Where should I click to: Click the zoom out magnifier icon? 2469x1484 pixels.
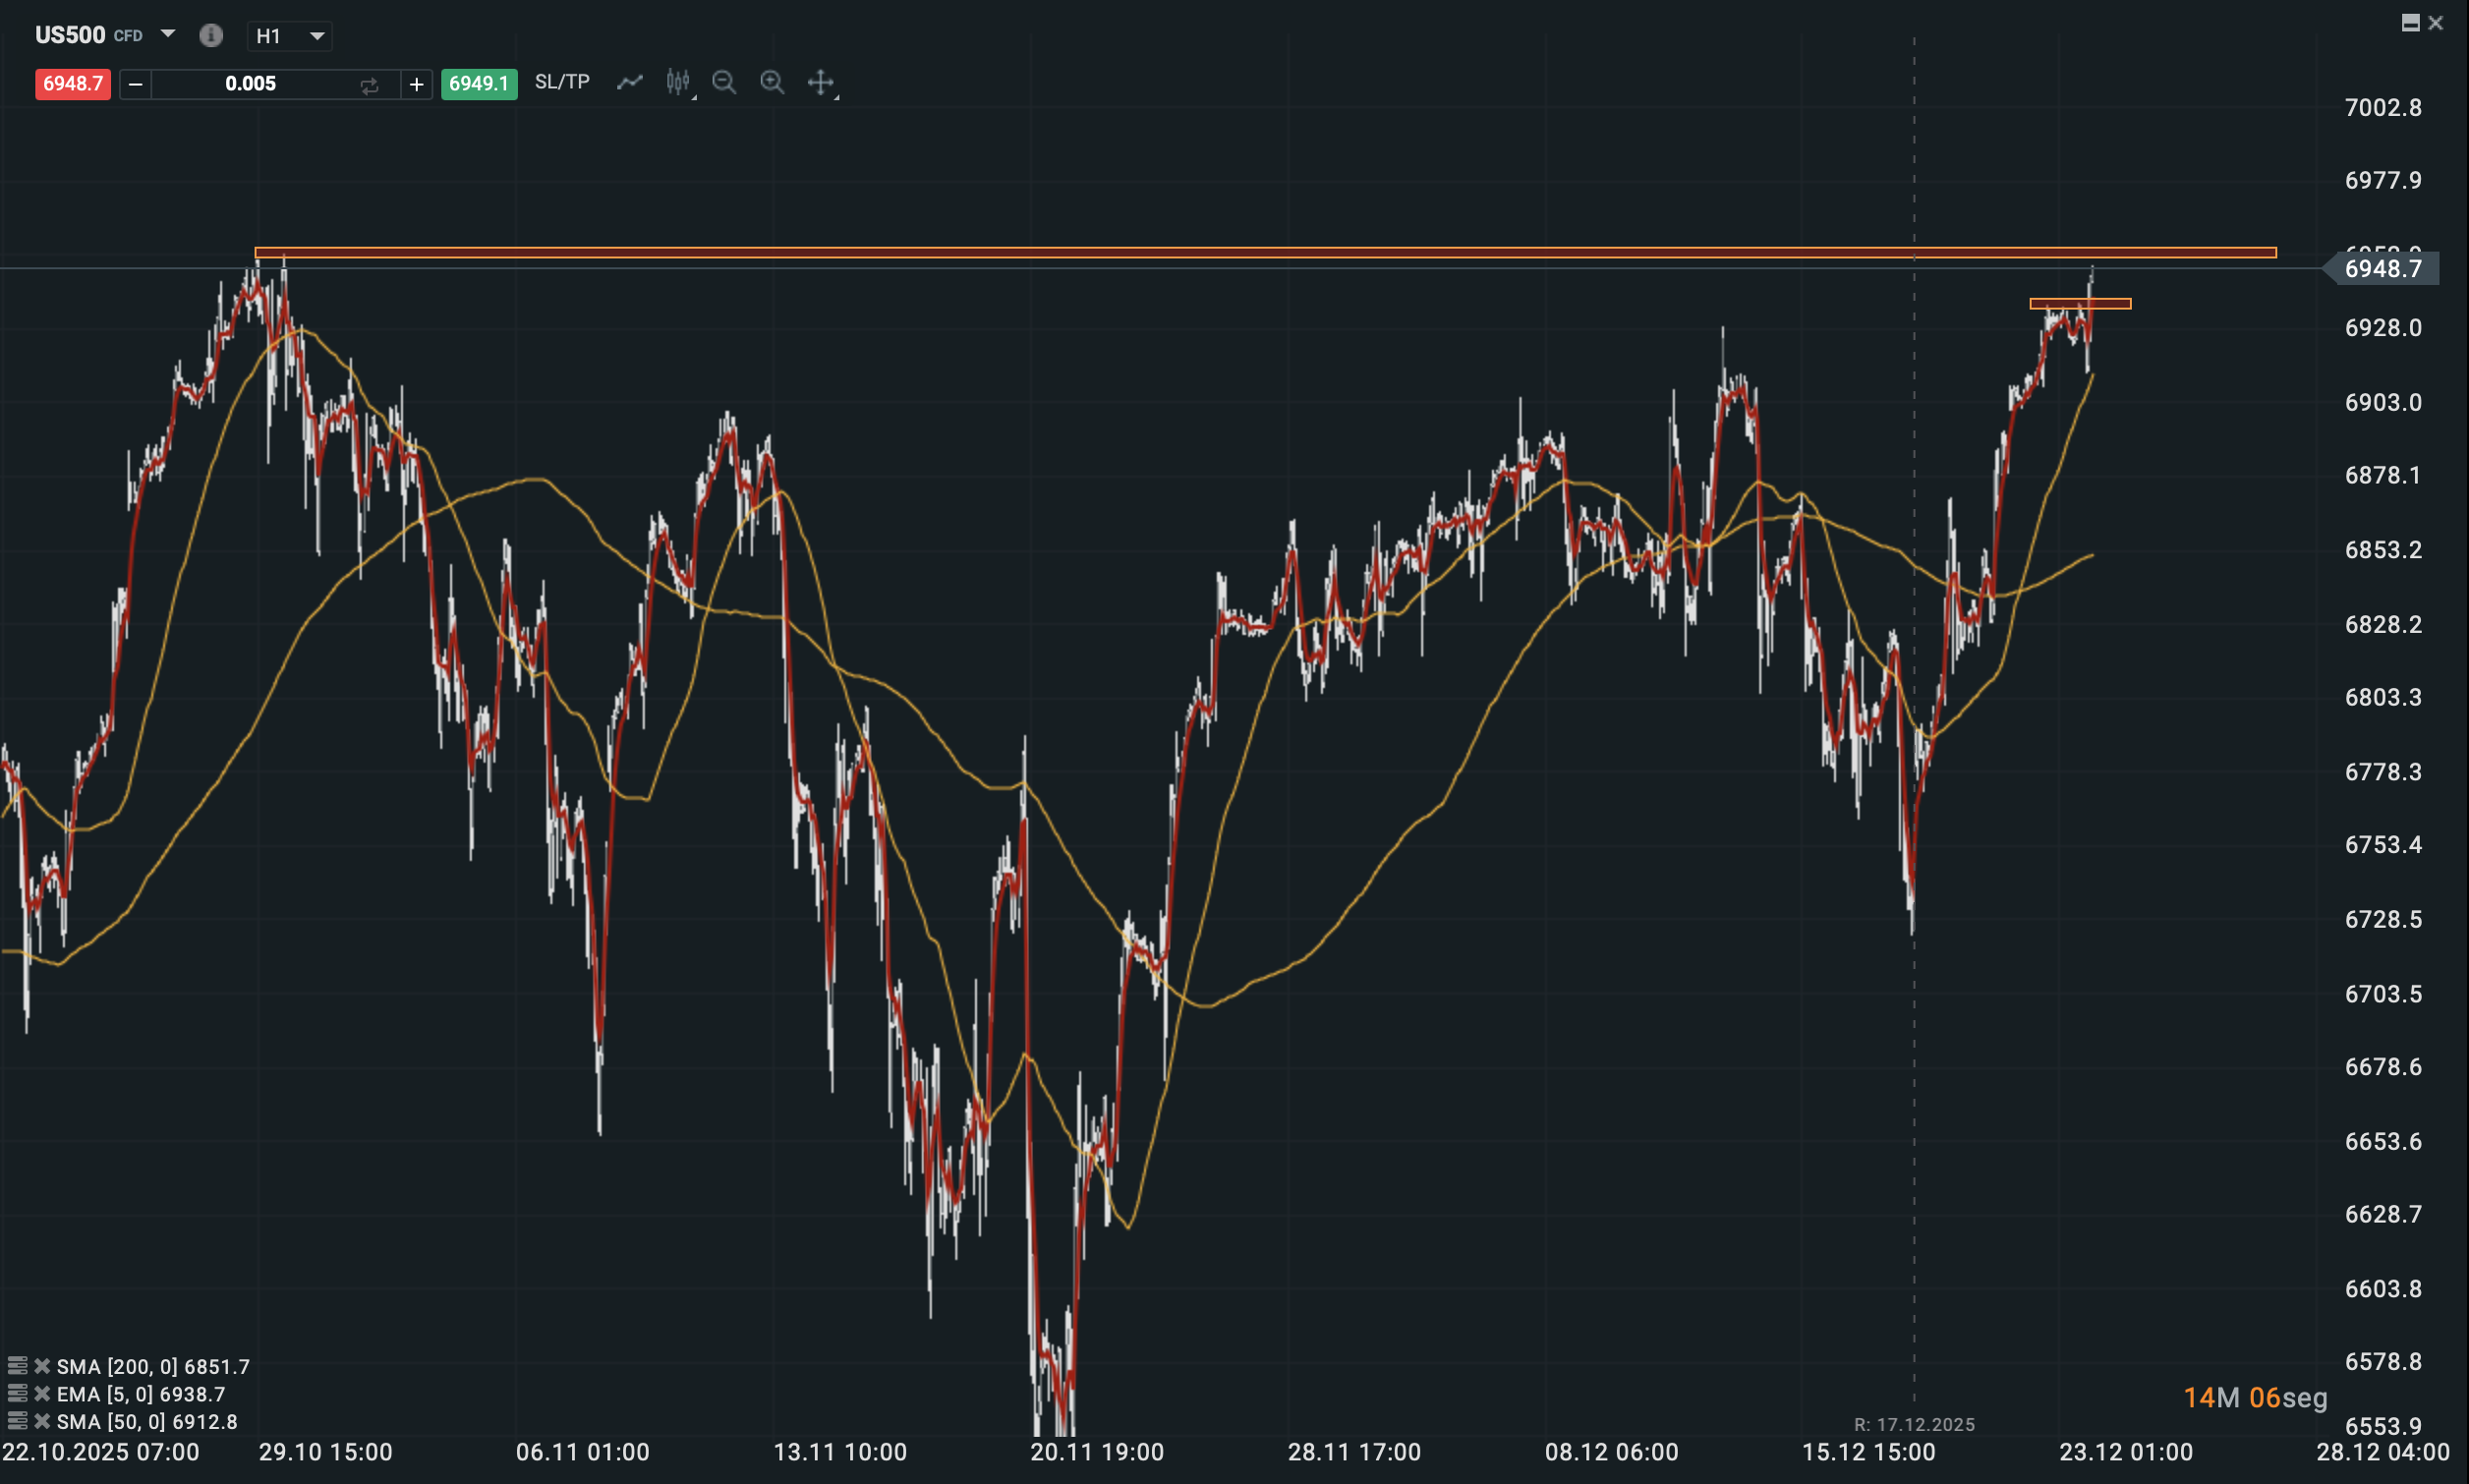tap(724, 83)
